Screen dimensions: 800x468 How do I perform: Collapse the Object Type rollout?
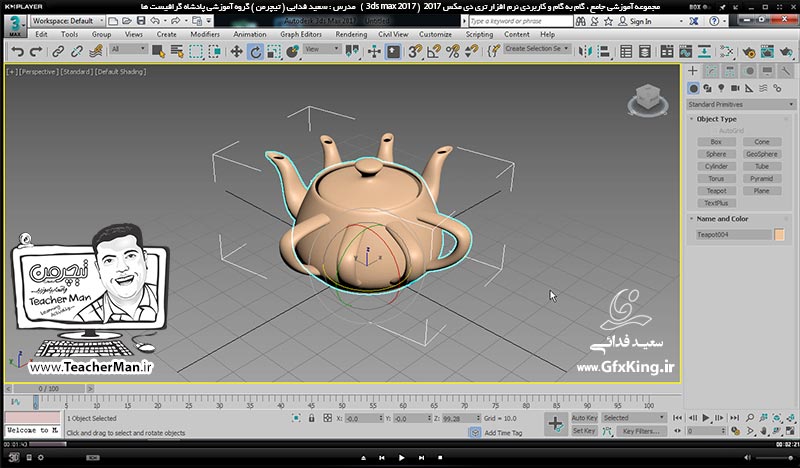click(x=716, y=119)
